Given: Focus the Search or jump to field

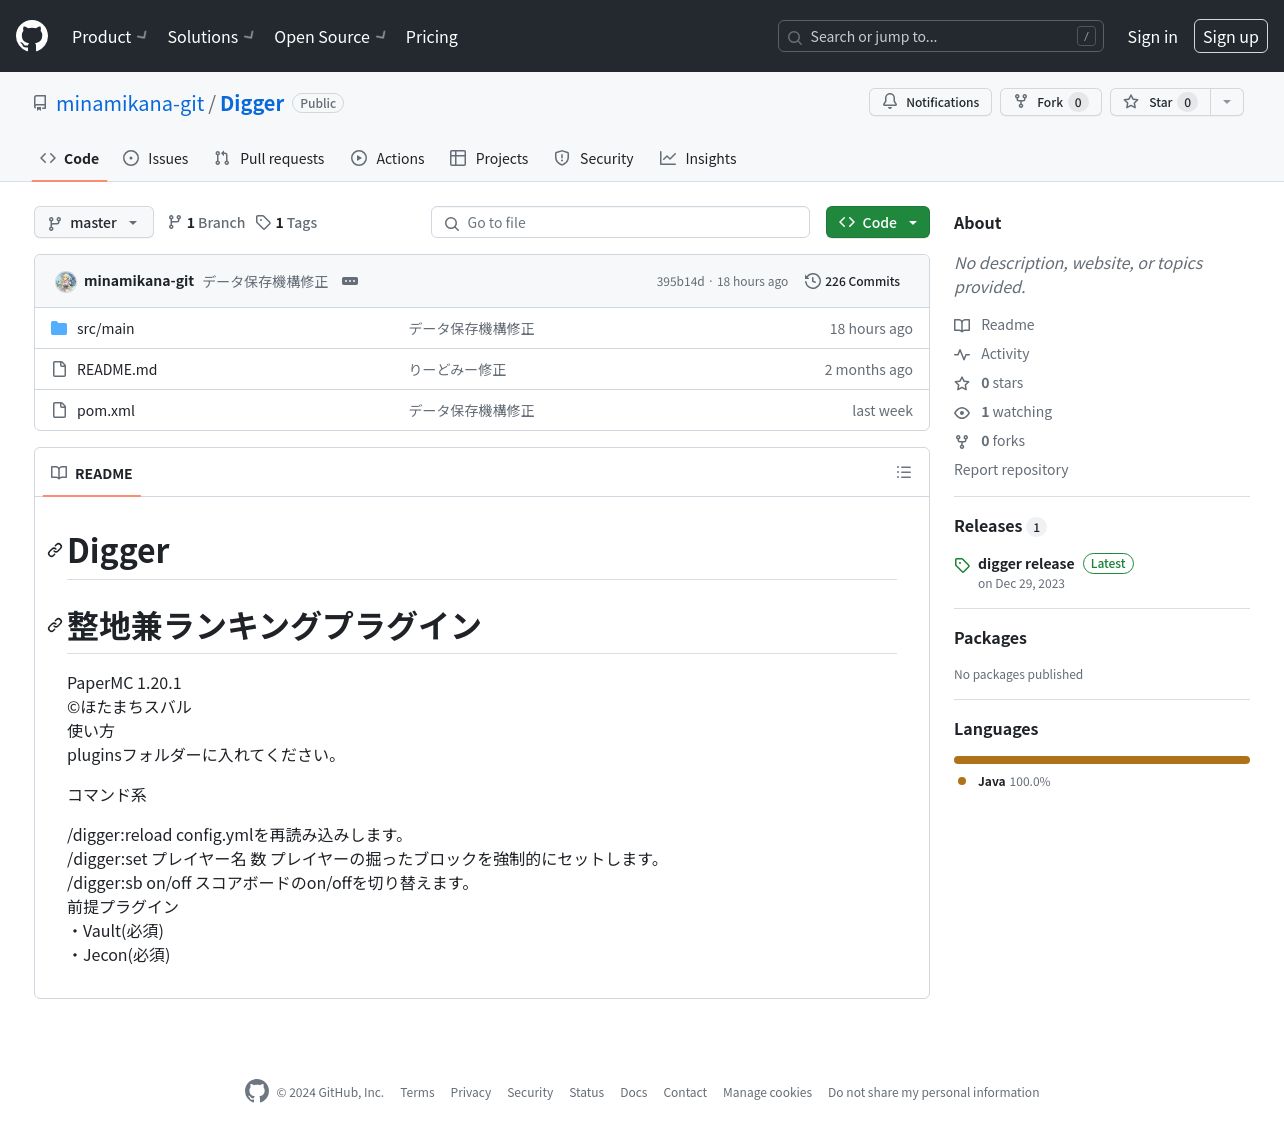Looking at the screenshot, I should [940, 36].
